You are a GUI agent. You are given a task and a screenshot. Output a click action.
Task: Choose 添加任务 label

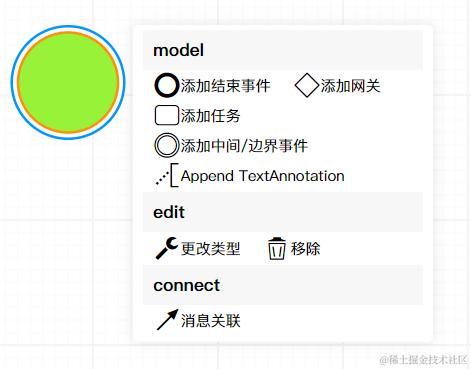coord(210,116)
